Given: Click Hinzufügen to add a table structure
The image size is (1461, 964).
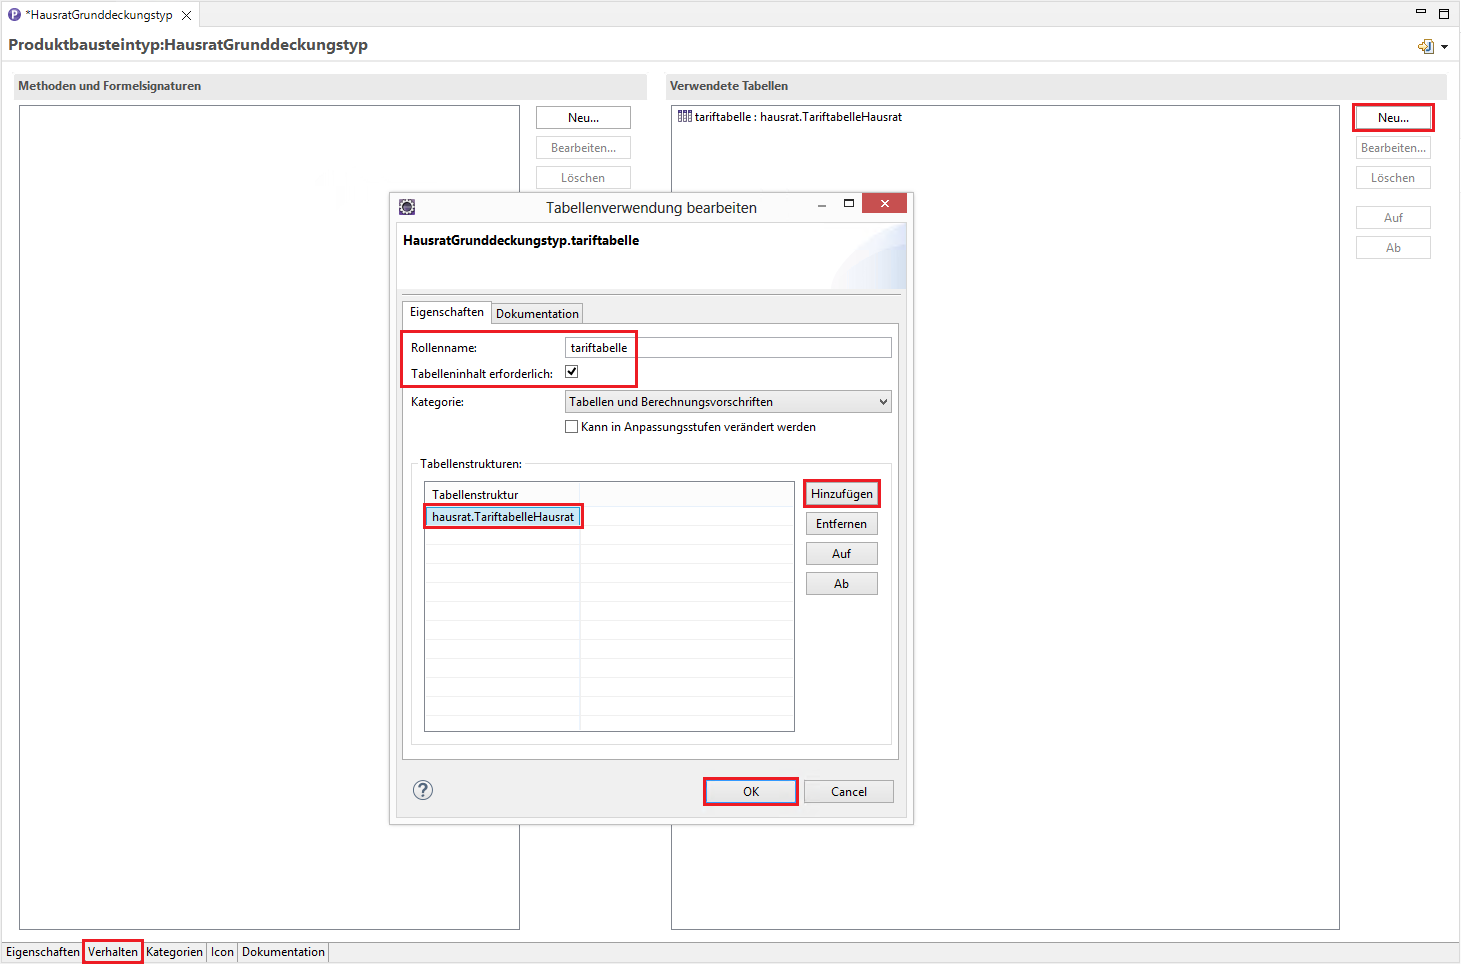Looking at the screenshot, I should pyautogui.click(x=842, y=494).
